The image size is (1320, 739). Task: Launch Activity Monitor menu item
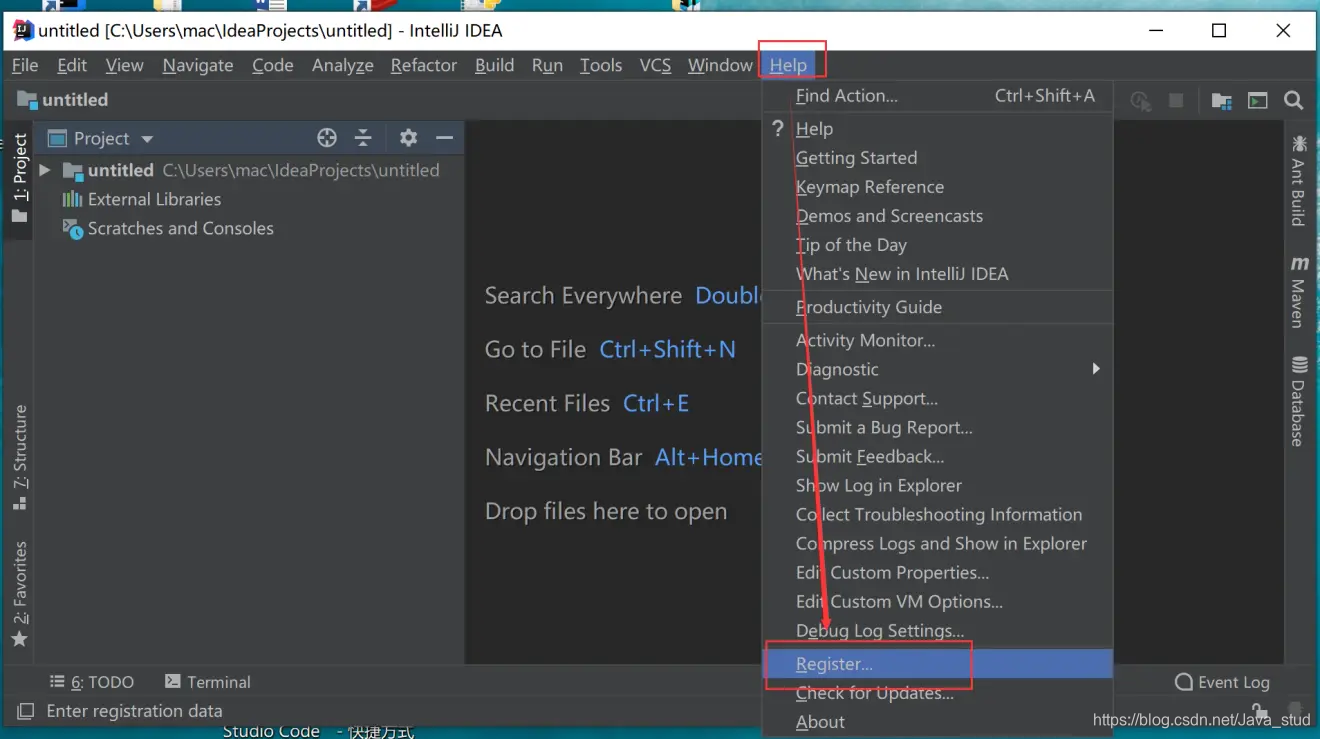pos(938,340)
